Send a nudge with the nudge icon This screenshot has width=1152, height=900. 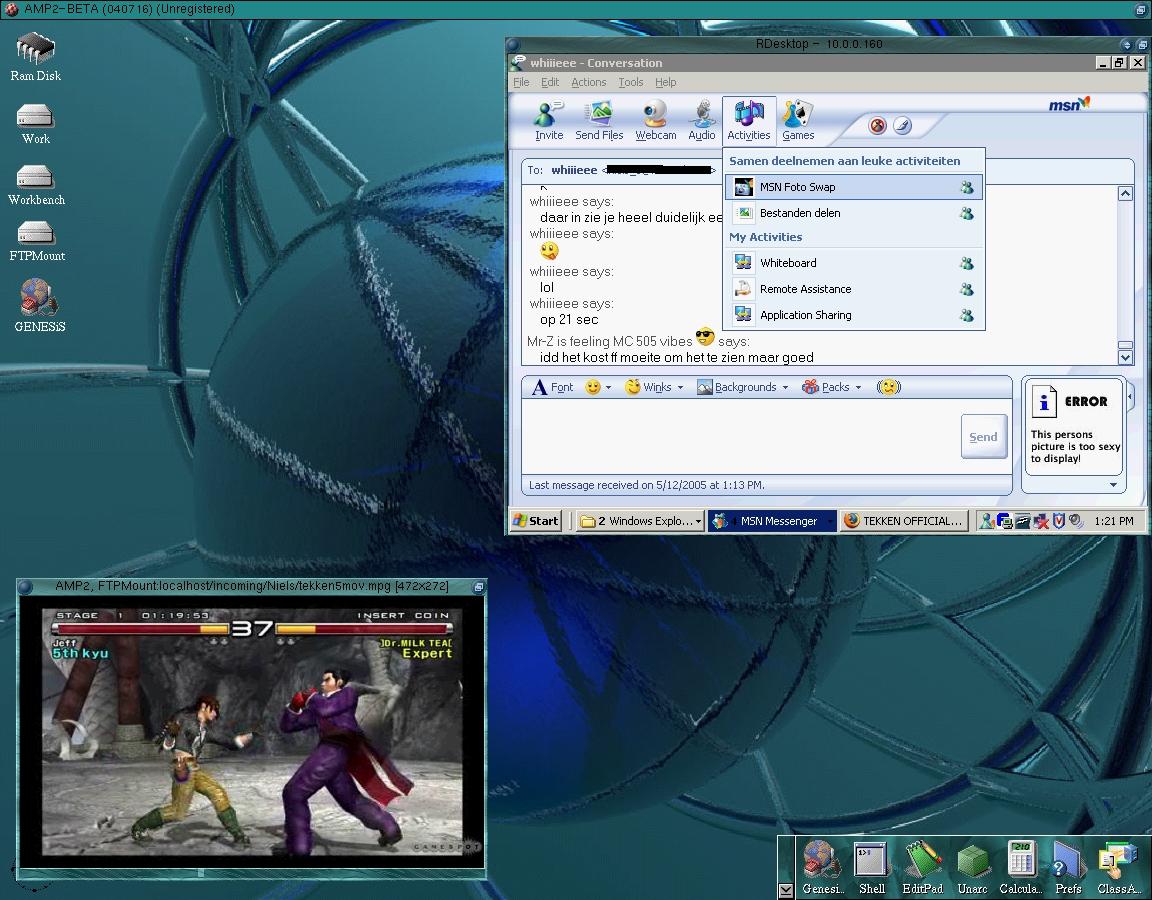888,387
